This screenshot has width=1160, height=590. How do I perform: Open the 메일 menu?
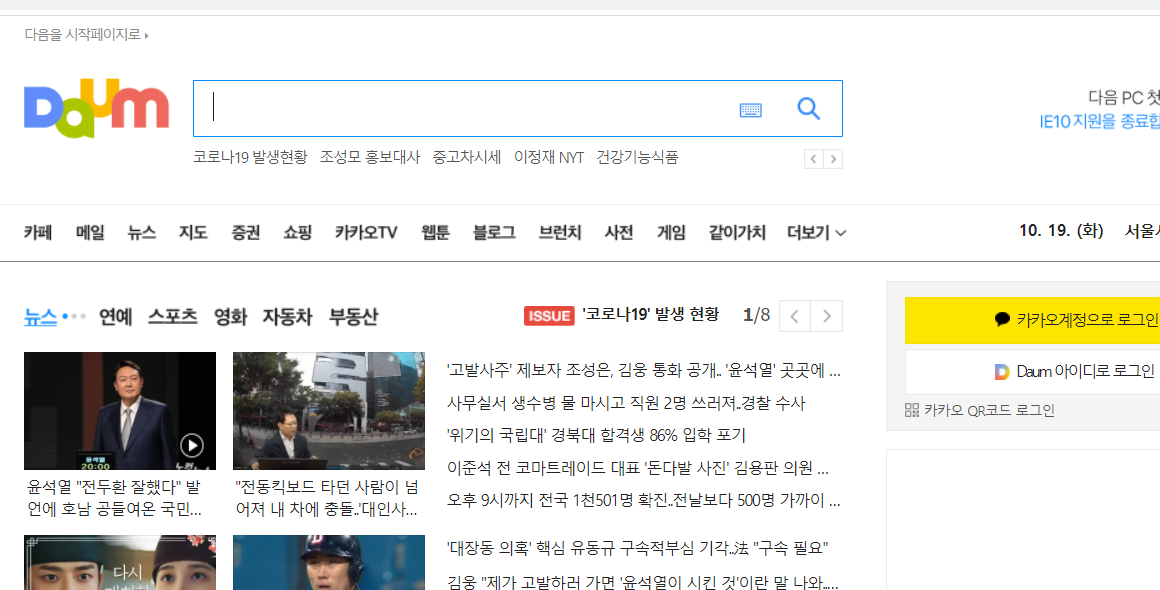point(90,232)
